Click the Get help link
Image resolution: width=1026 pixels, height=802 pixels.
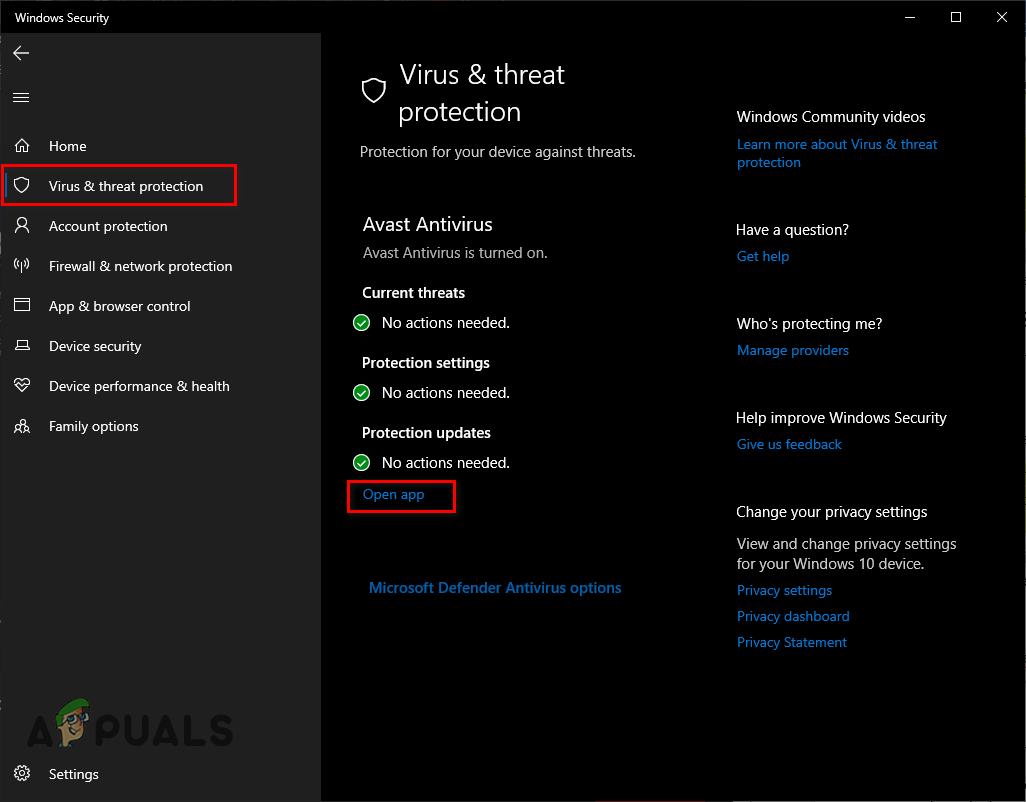tap(762, 256)
